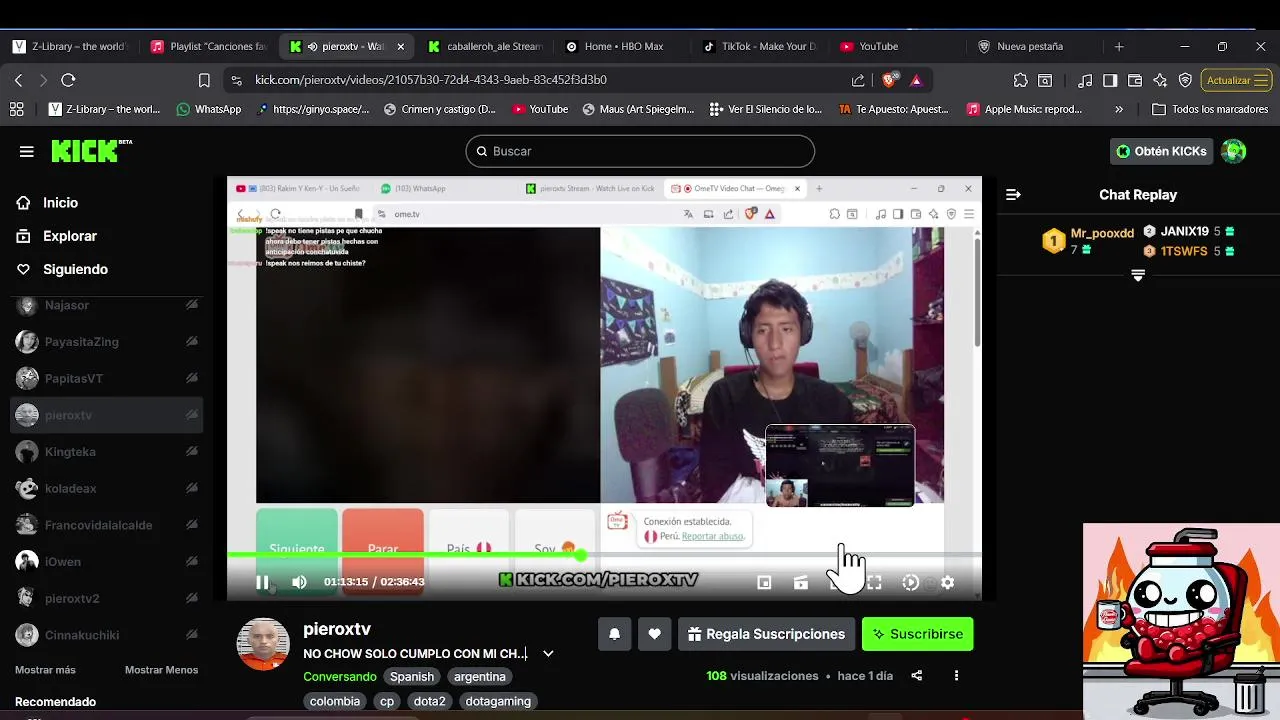
Task: Toggle the notification bell for pieroxtv
Action: [x=614, y=634]
